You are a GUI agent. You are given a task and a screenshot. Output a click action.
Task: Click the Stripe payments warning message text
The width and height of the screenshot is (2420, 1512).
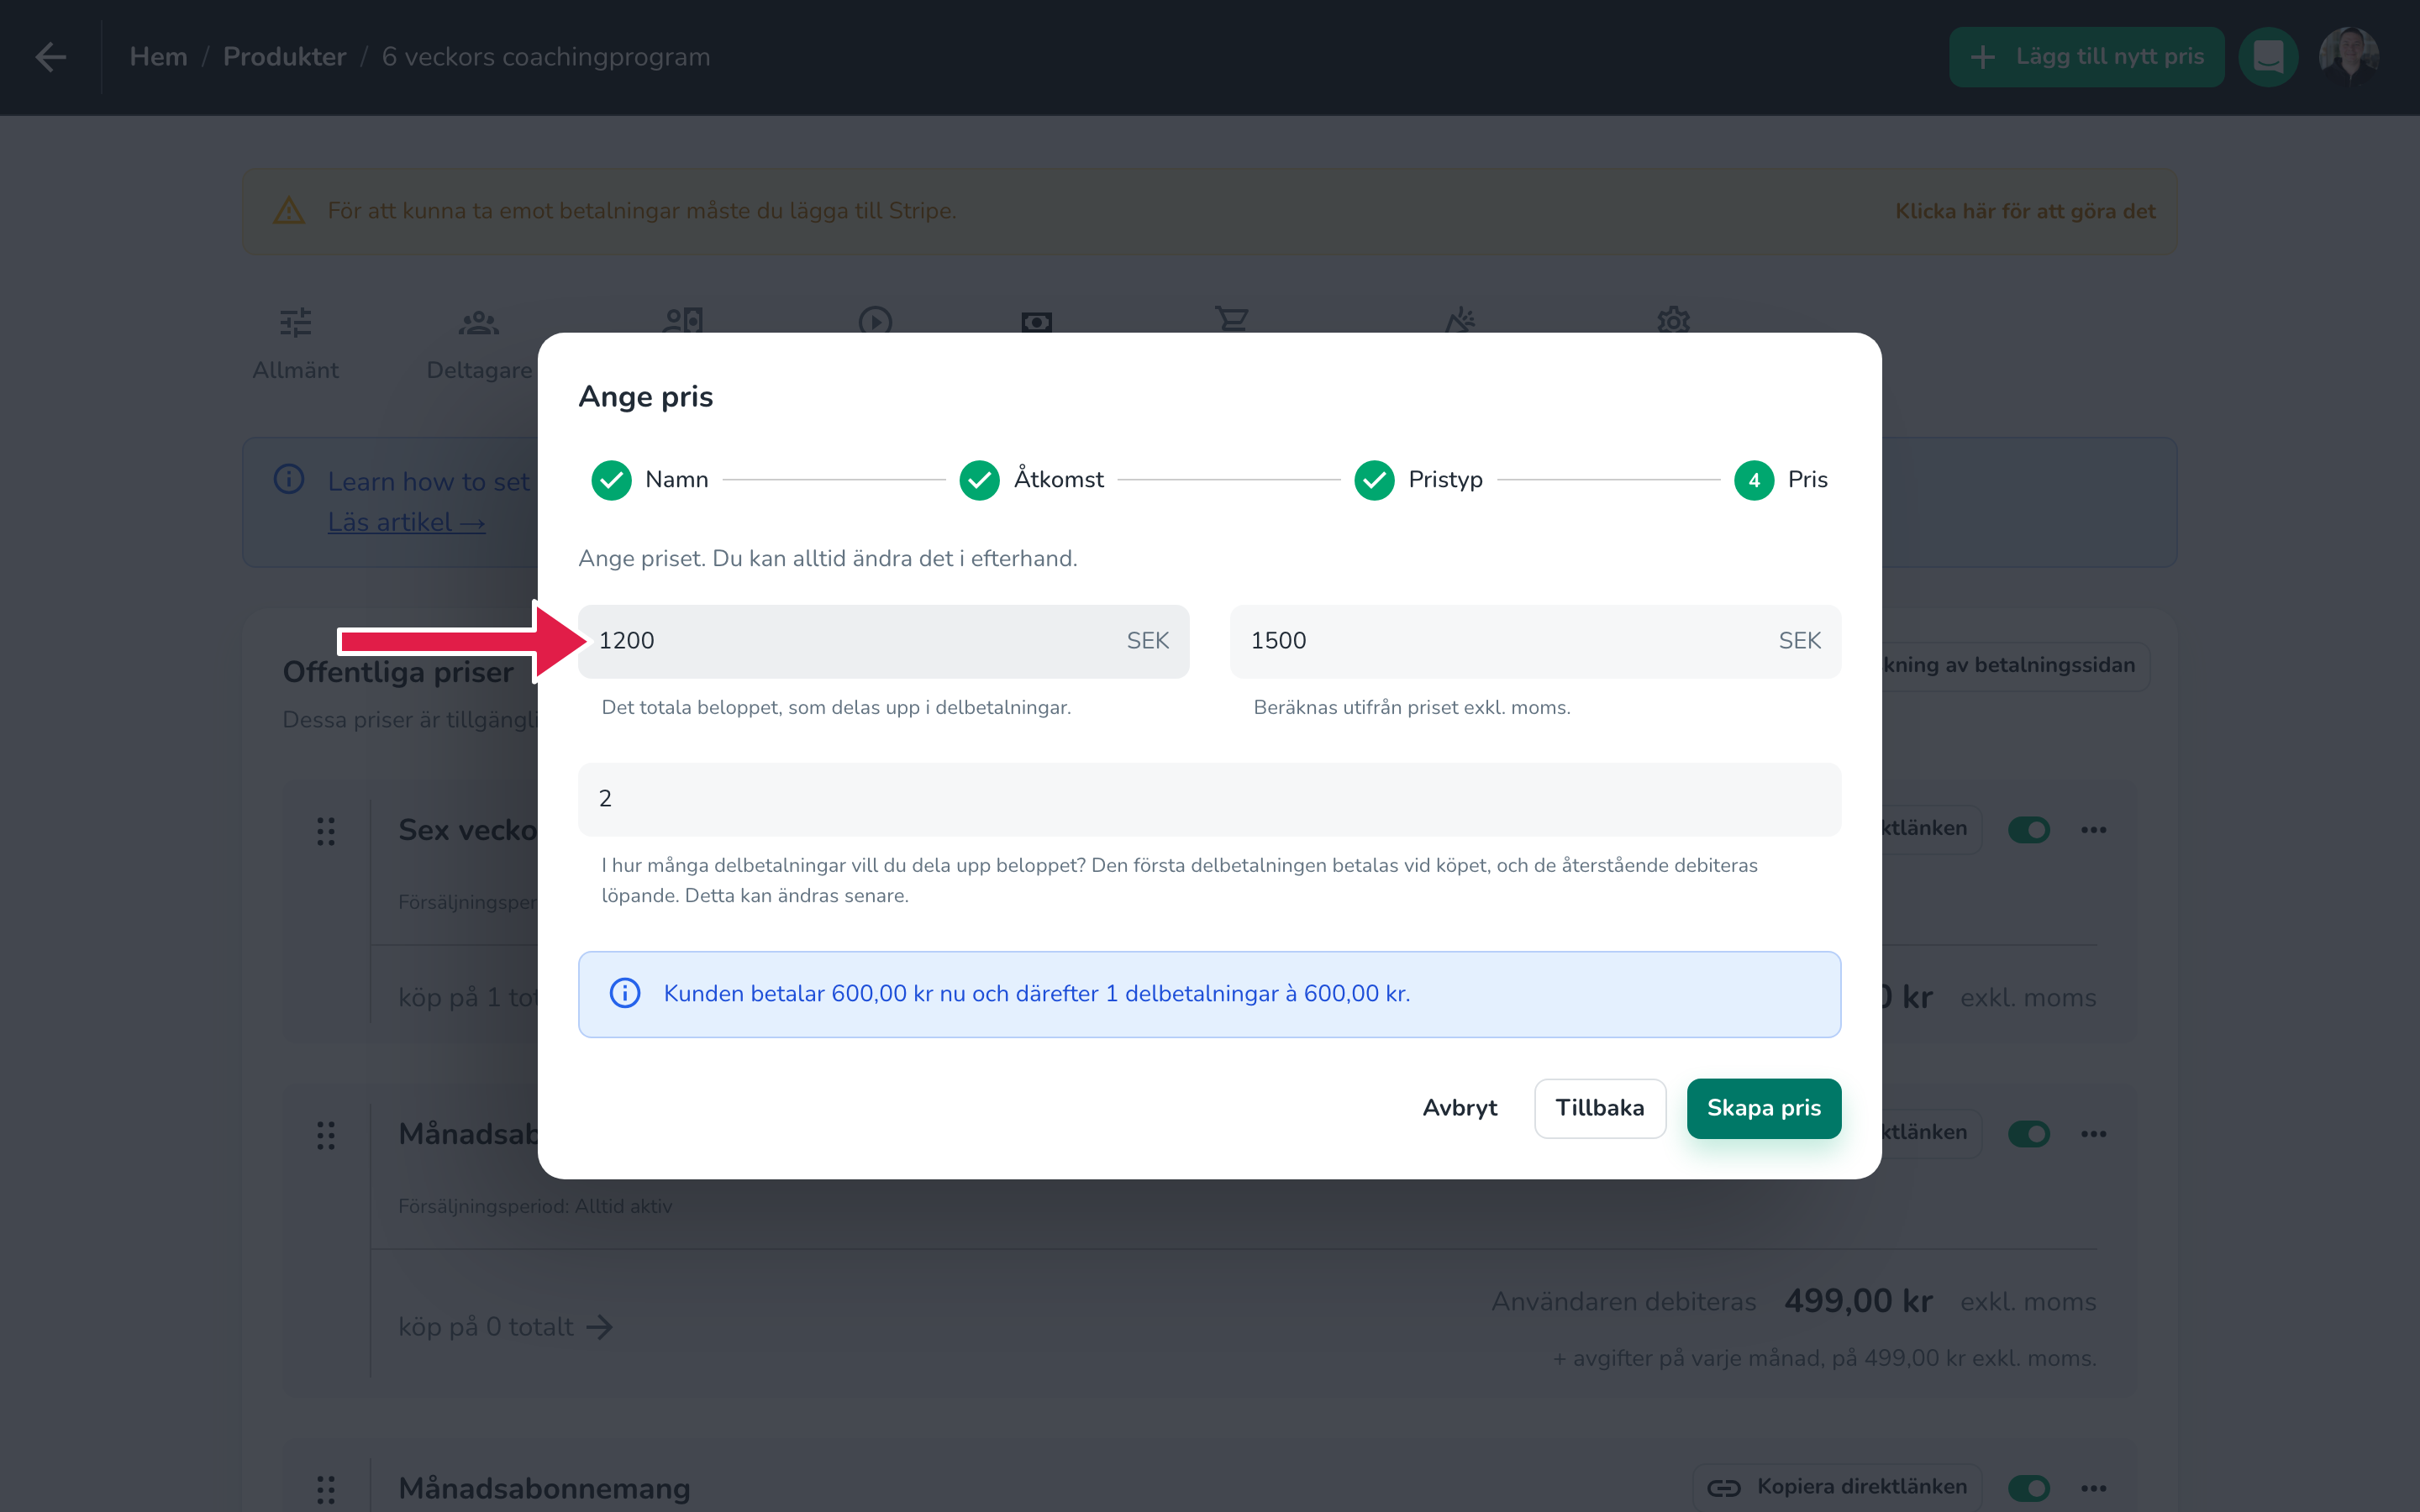pos(642,211)
